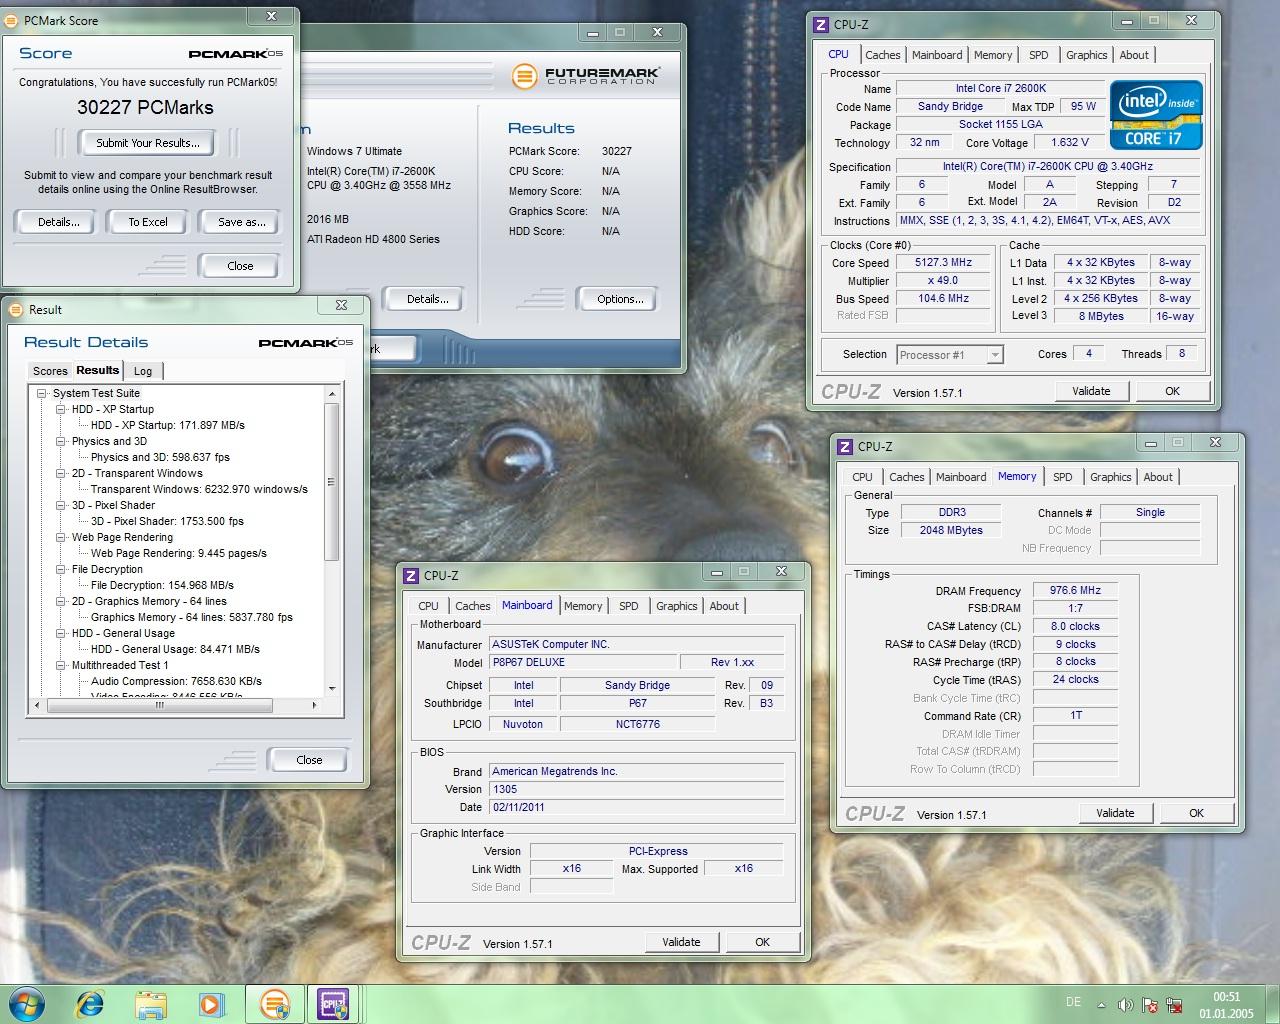Screen dimensions: 1280x1024
Task: Close the Result window with X
Action: [x=341, y=305]
